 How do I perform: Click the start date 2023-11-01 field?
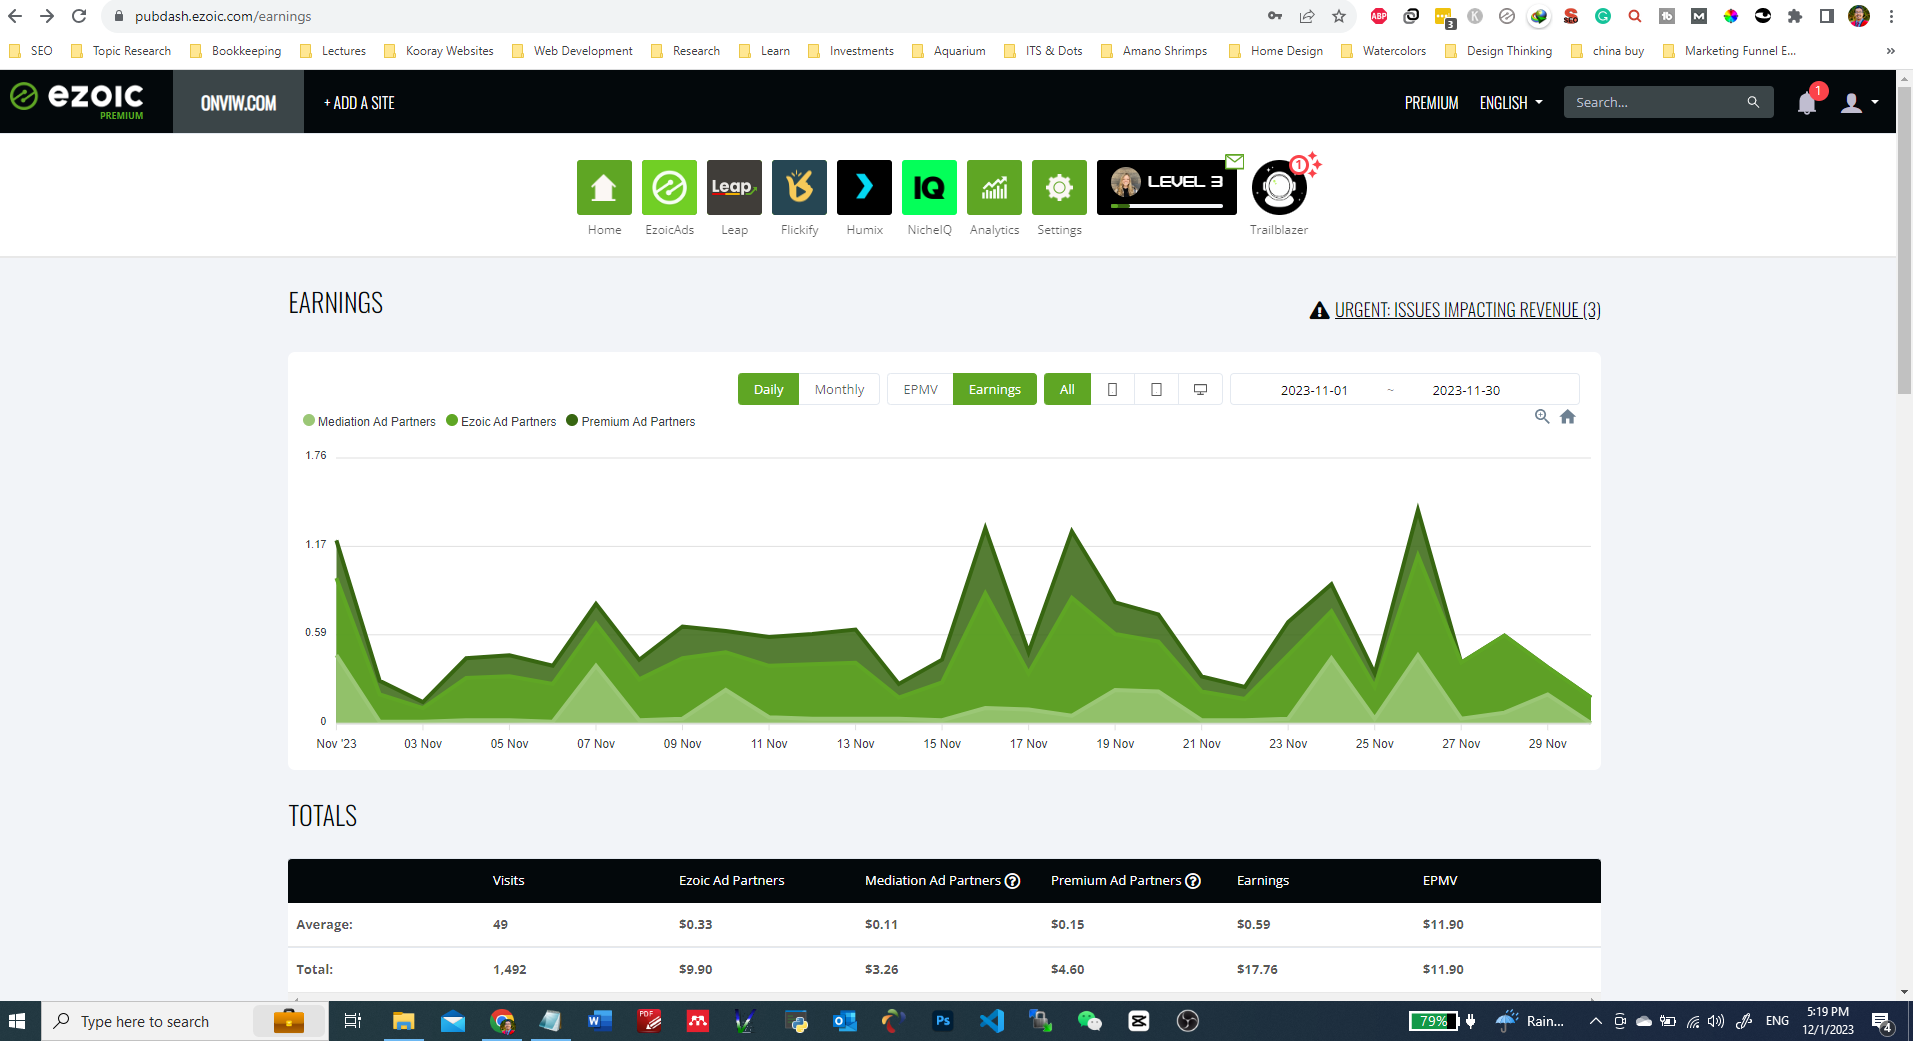pyautogui.click(x=1314, y=390)
